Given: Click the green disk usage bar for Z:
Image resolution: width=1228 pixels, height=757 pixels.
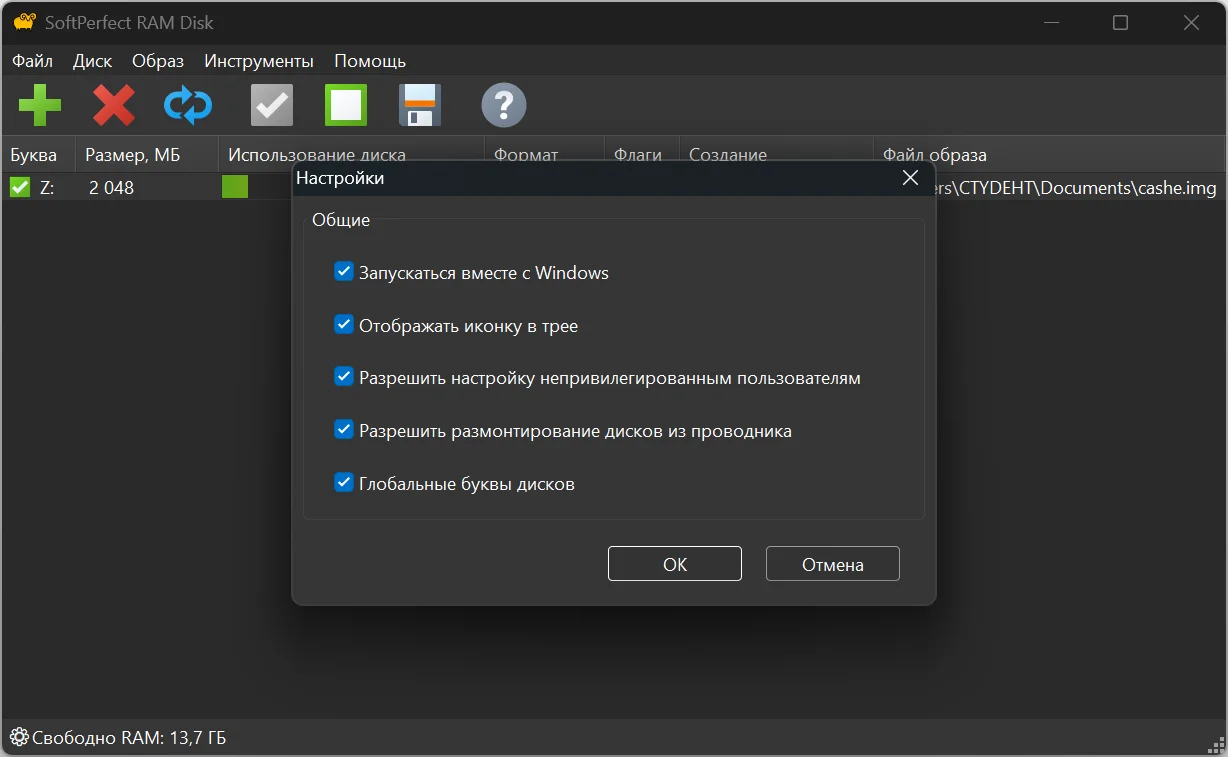Looking at the screenshot, I should click(235, 187).
